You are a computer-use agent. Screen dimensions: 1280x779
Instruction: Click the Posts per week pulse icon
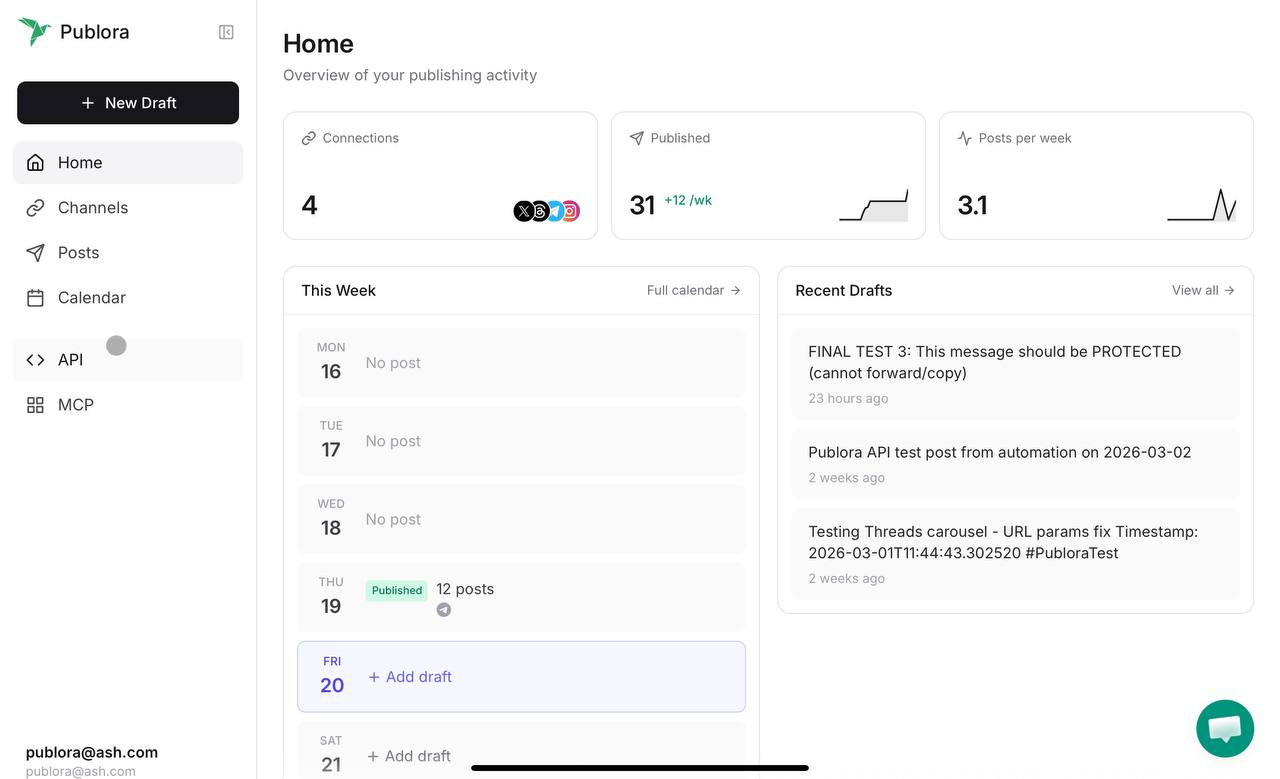click(965, 138)
